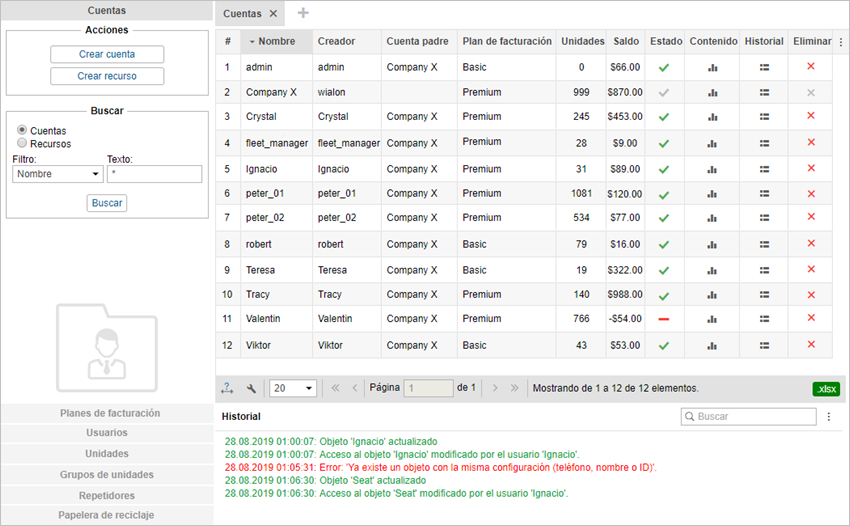
Task: Click the red blocked status for Valentin
Action: click(x=663, y=319)
